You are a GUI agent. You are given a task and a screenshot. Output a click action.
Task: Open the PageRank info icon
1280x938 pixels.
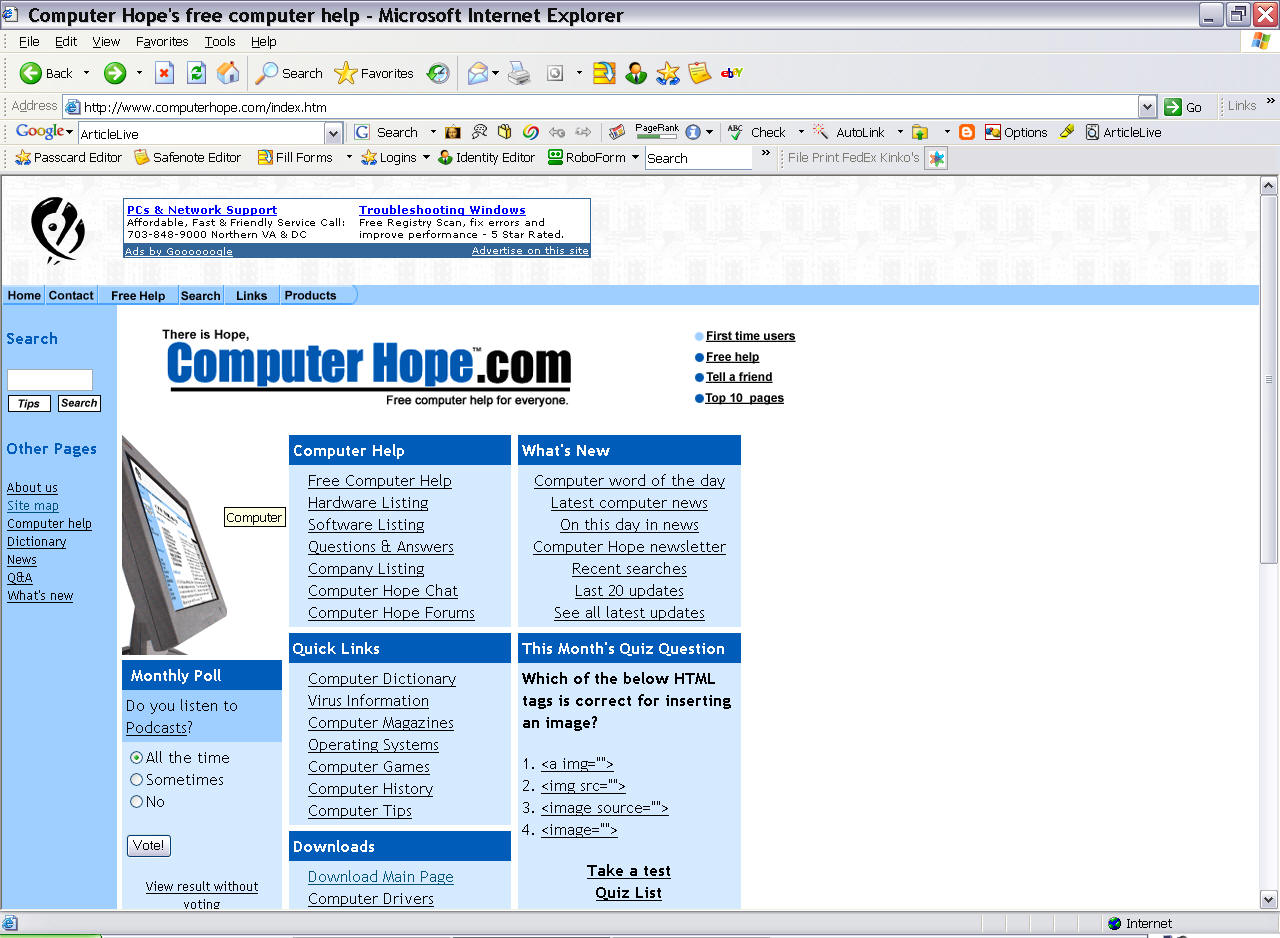tap(693, 132)
